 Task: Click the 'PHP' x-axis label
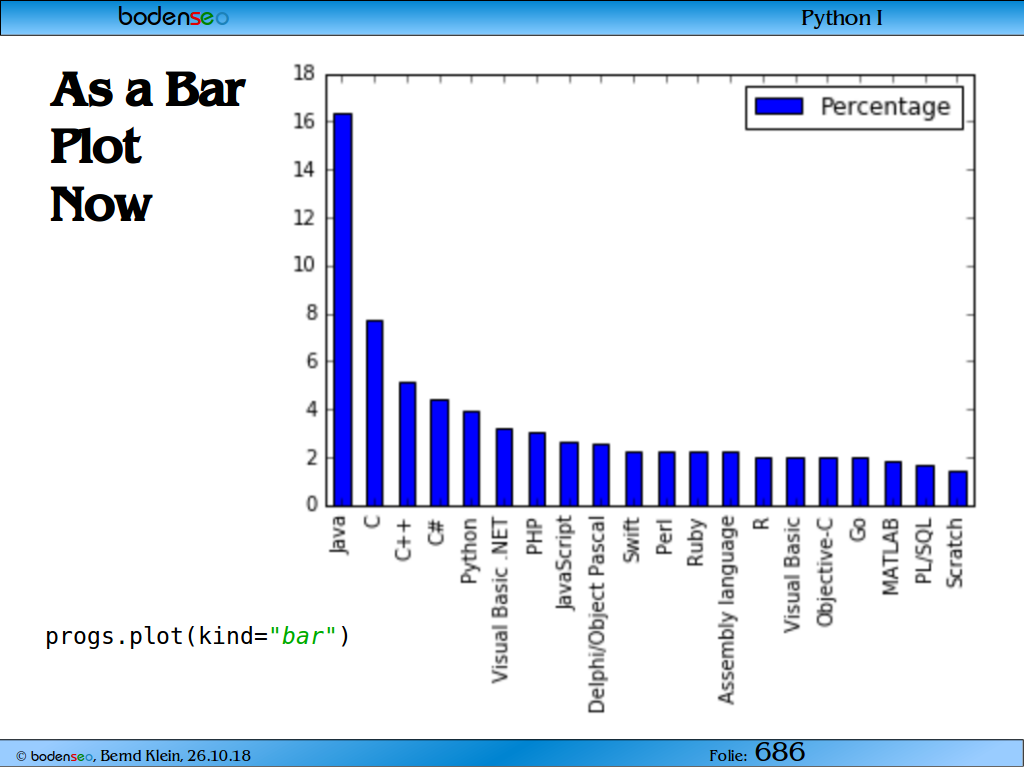tap(534, 536)
